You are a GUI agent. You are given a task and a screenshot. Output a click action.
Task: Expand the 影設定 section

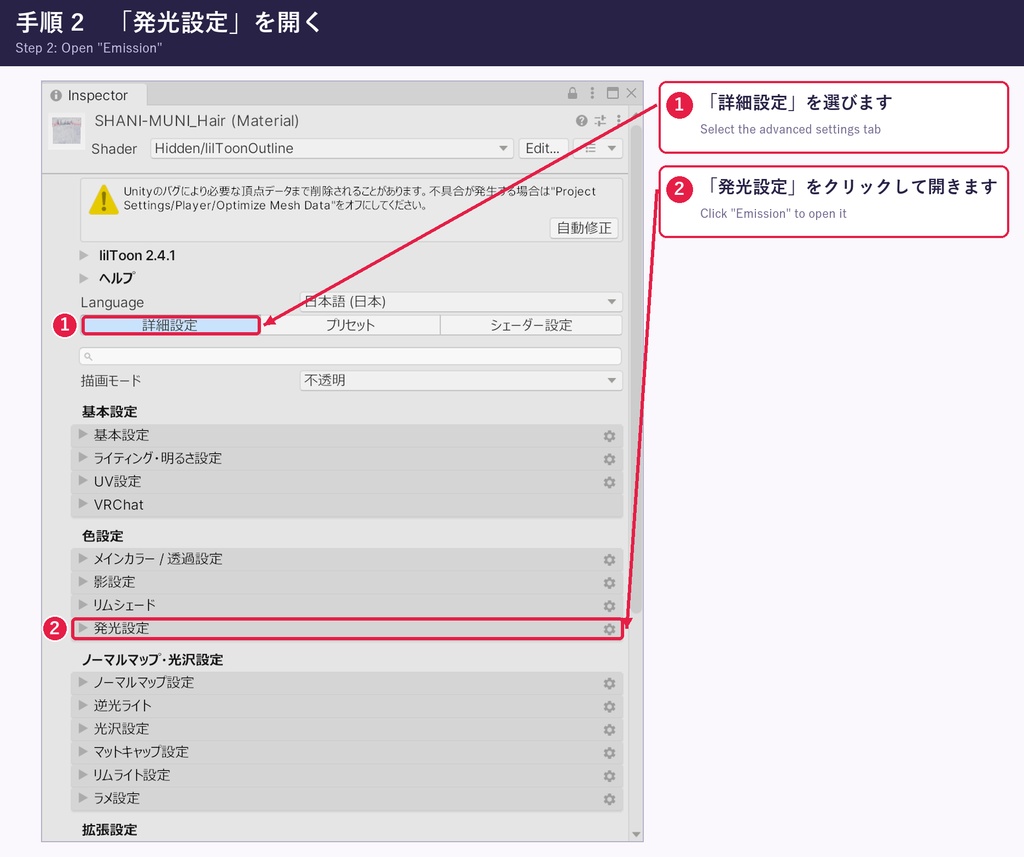point(347,582)
